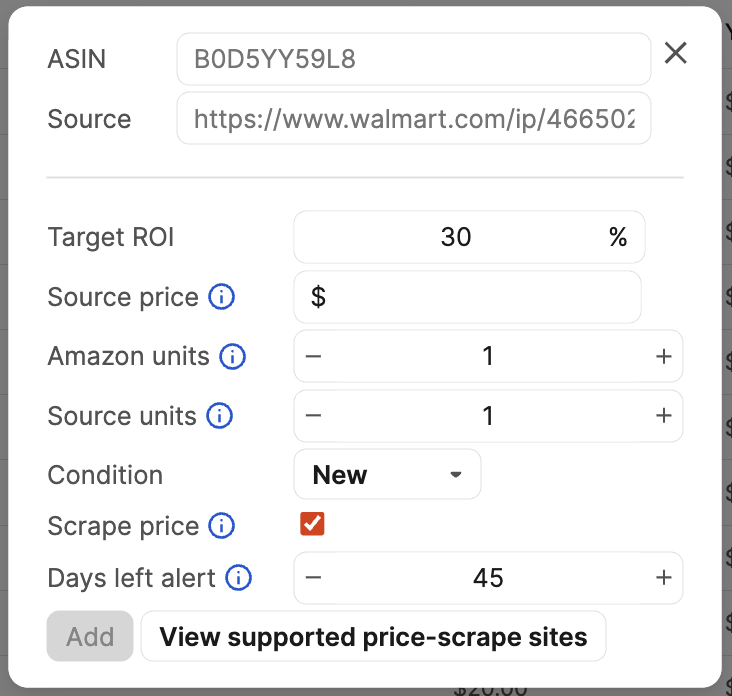
Task: Decrease Days left alert value
Action: coord(313,577)
